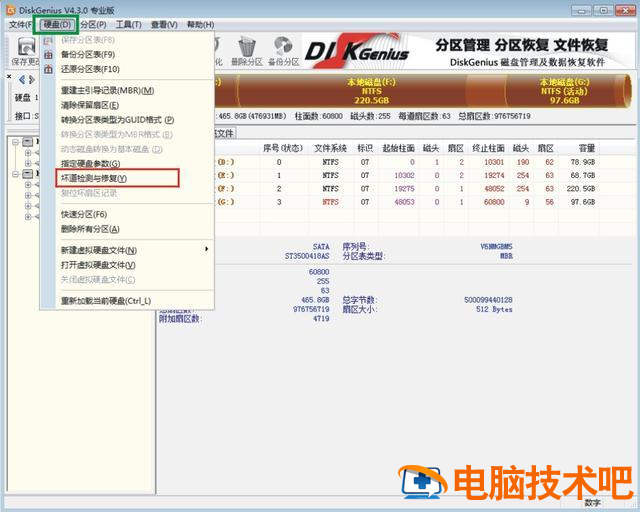
Task: Open the 工具(T) menu
Action: click(129, 24)
